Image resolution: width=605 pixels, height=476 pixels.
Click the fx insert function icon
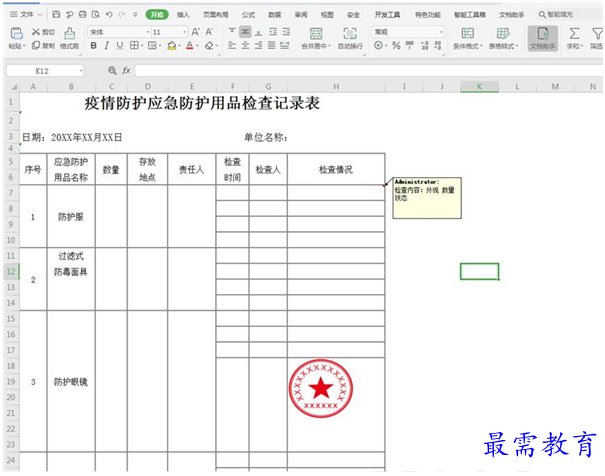pos(126,71)
